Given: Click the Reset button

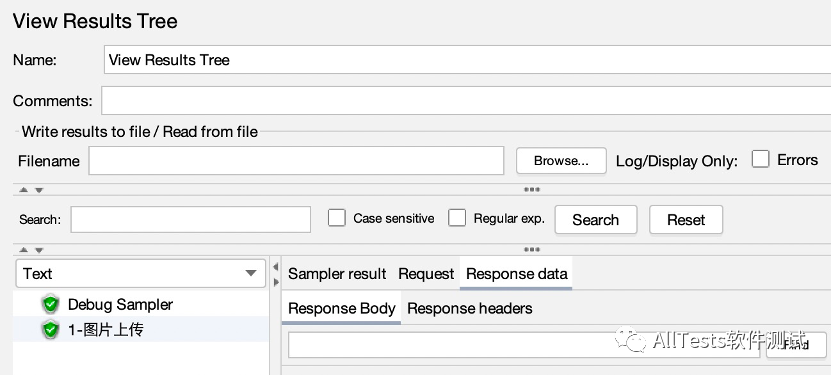Looking at the screenshot, I should coord(686,220).
